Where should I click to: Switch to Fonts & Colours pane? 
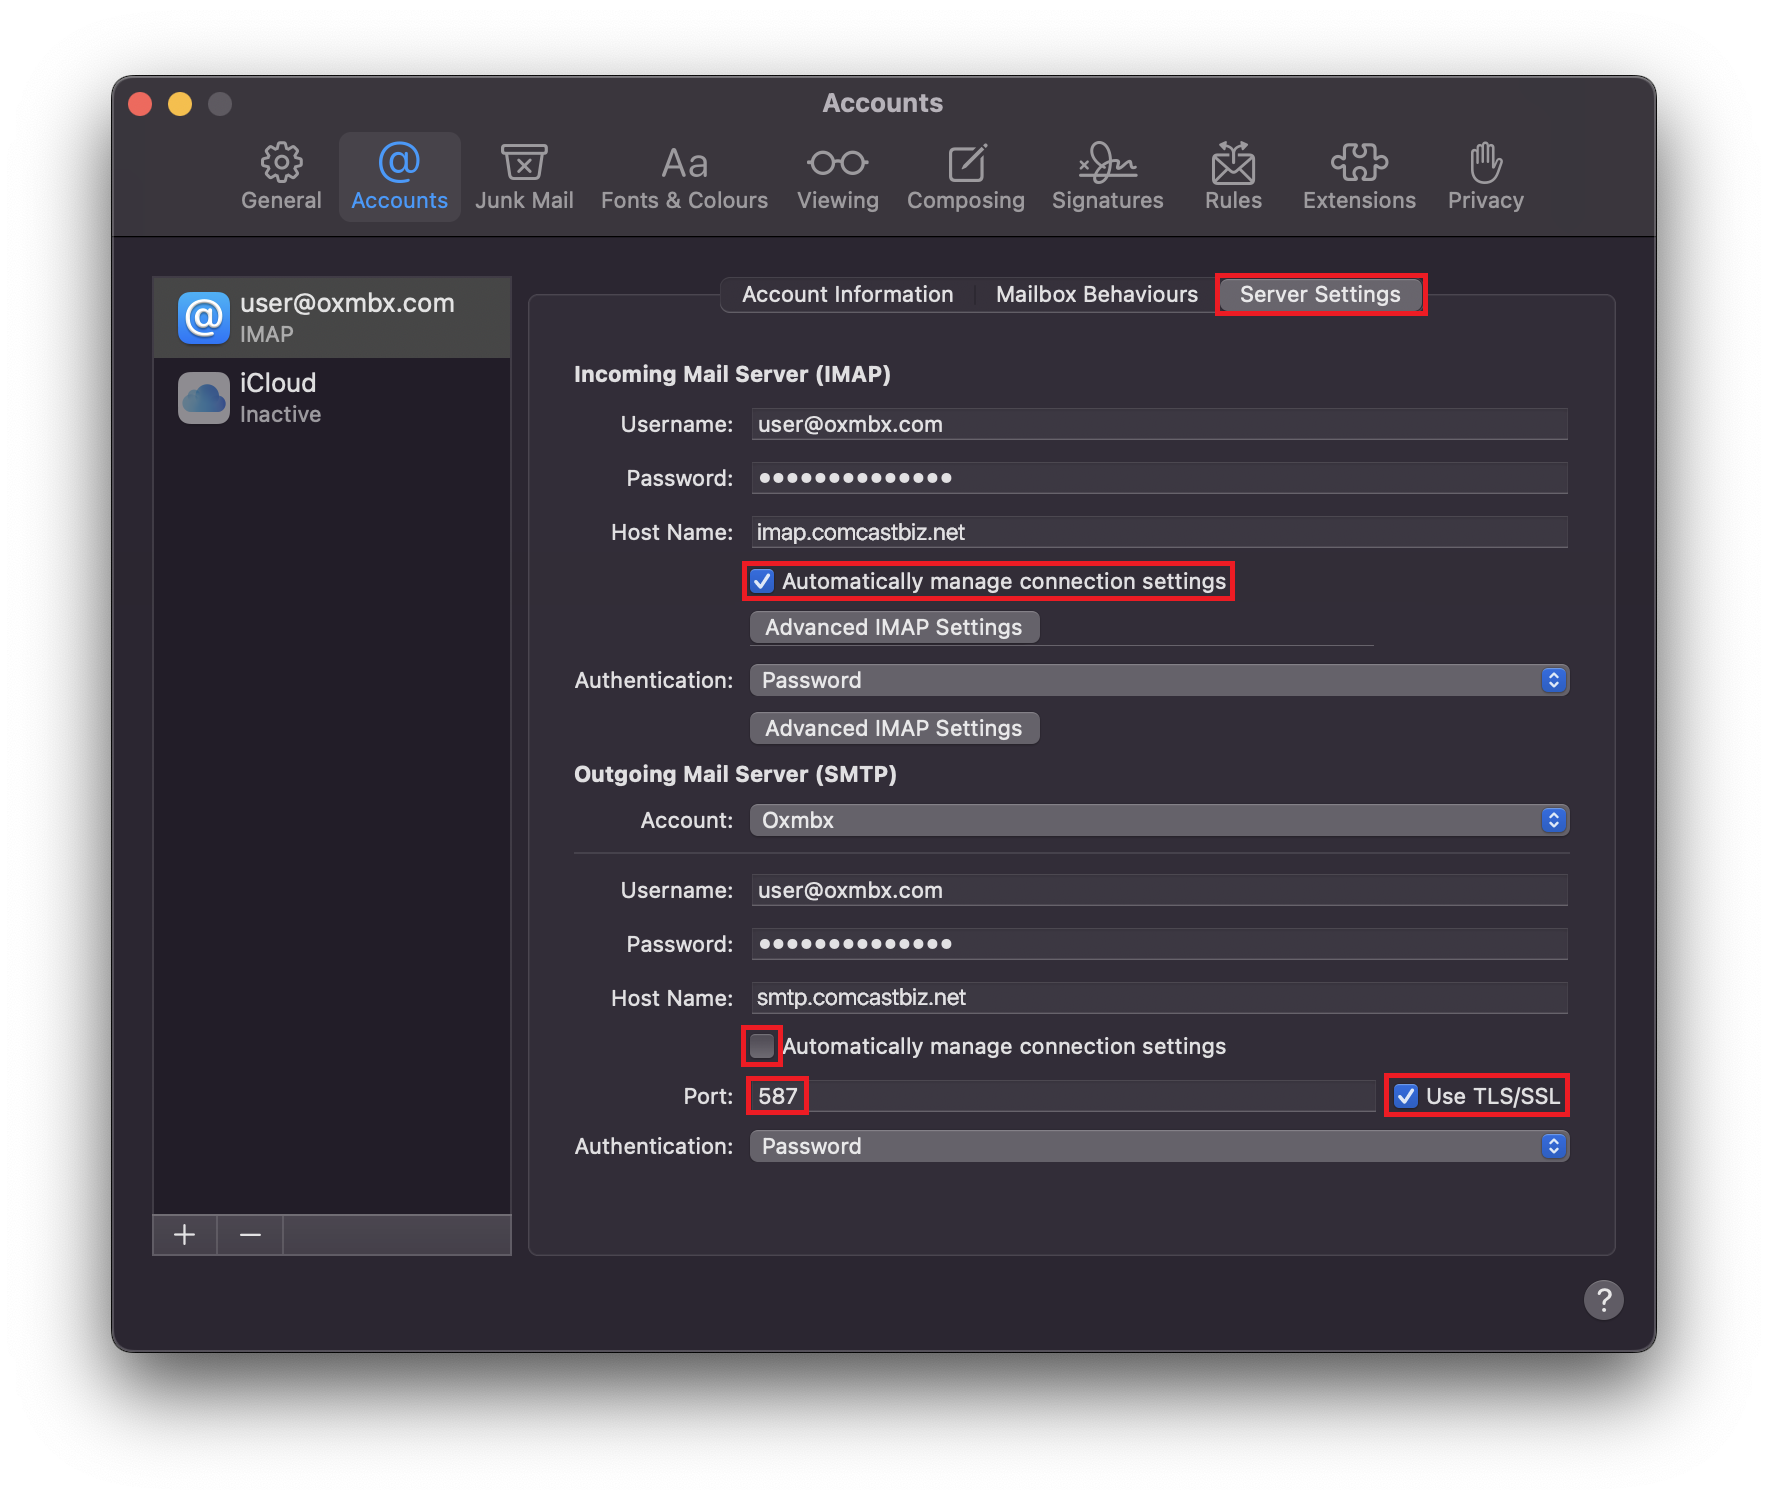[x=684, y=177]
